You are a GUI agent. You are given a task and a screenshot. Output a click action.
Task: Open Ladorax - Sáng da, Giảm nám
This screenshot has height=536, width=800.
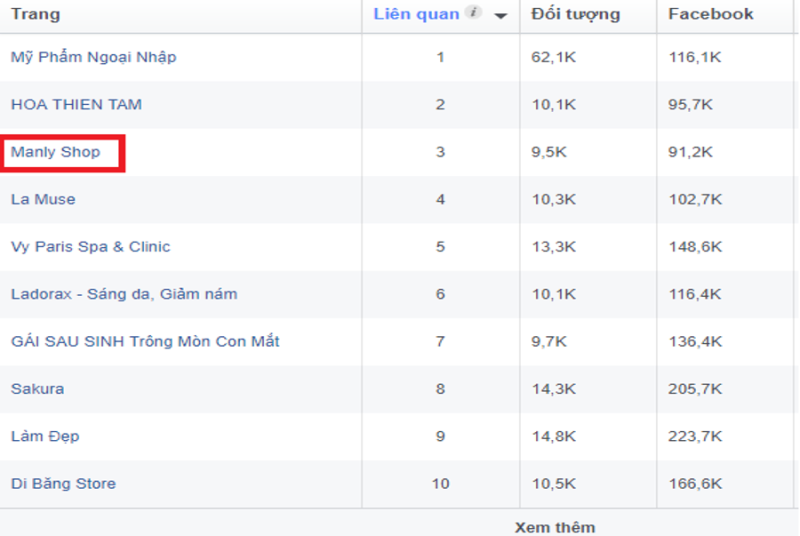pos(124,294)
